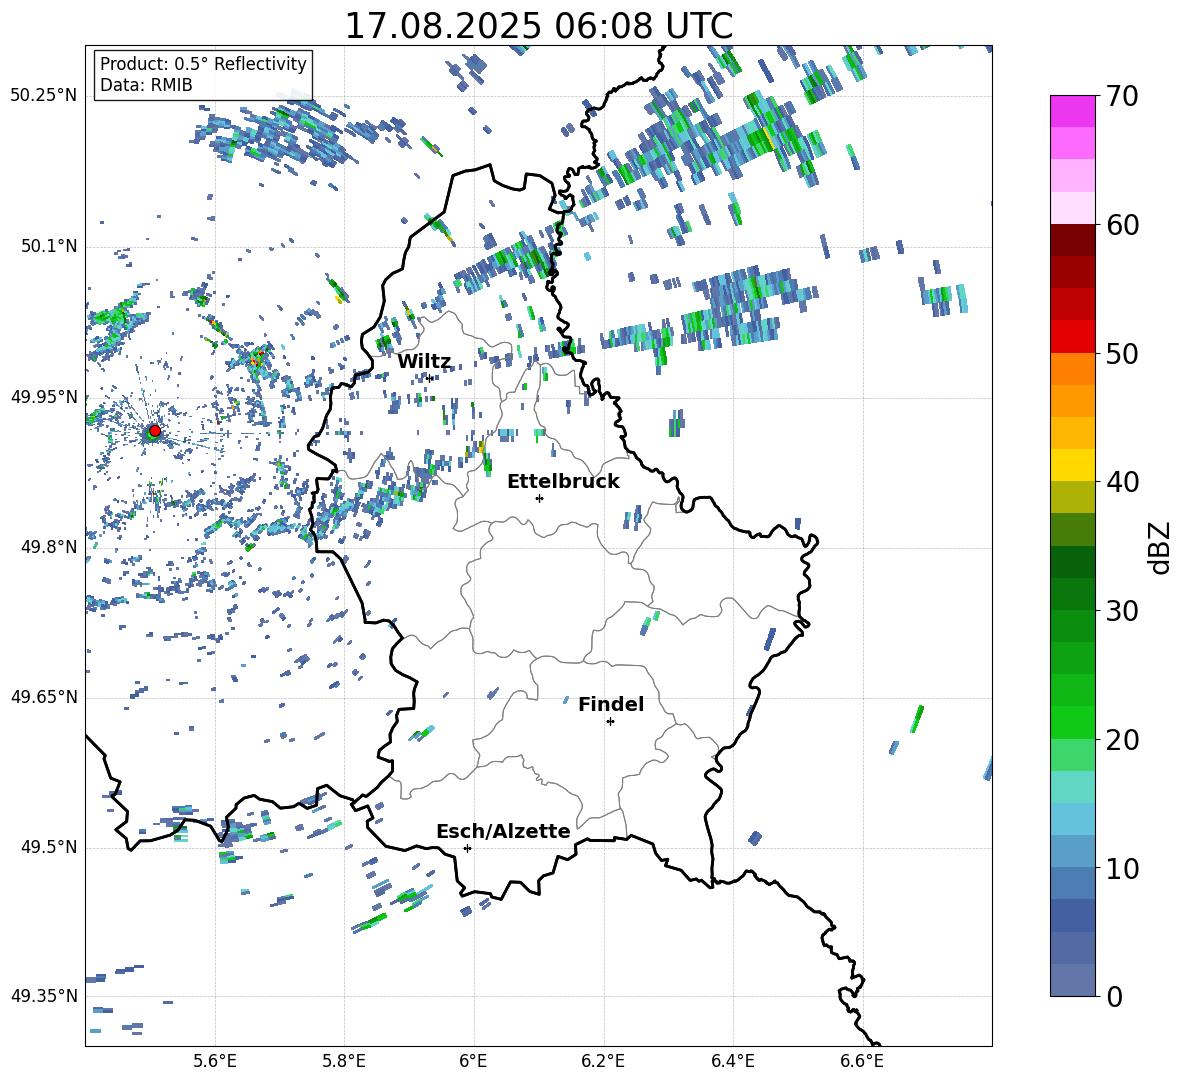Image resolution: width=1184 pixels, height=1081 pixels.
Task: Pick the yellow swatch at 40 dBZ
Action: [1073, 465]
